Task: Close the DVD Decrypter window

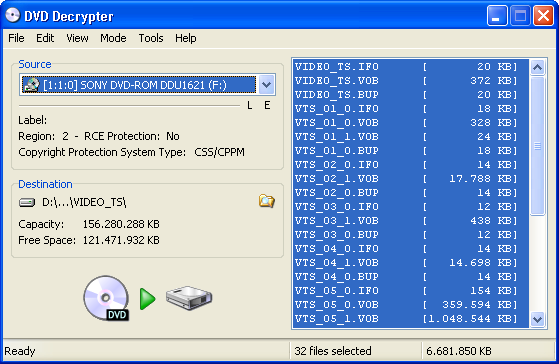Action: pyautogui.click(x=543, y=16)
